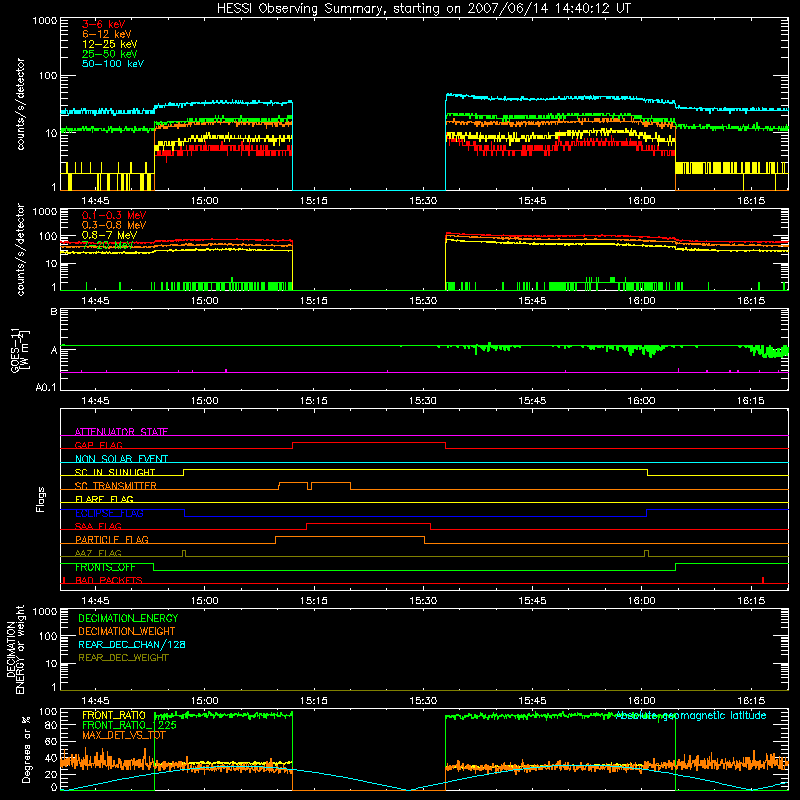This screenshot has width=800, height=800.
Task: Select the SC_IN_SUNLIGHT flag label
Action: (x=115, y=472)
